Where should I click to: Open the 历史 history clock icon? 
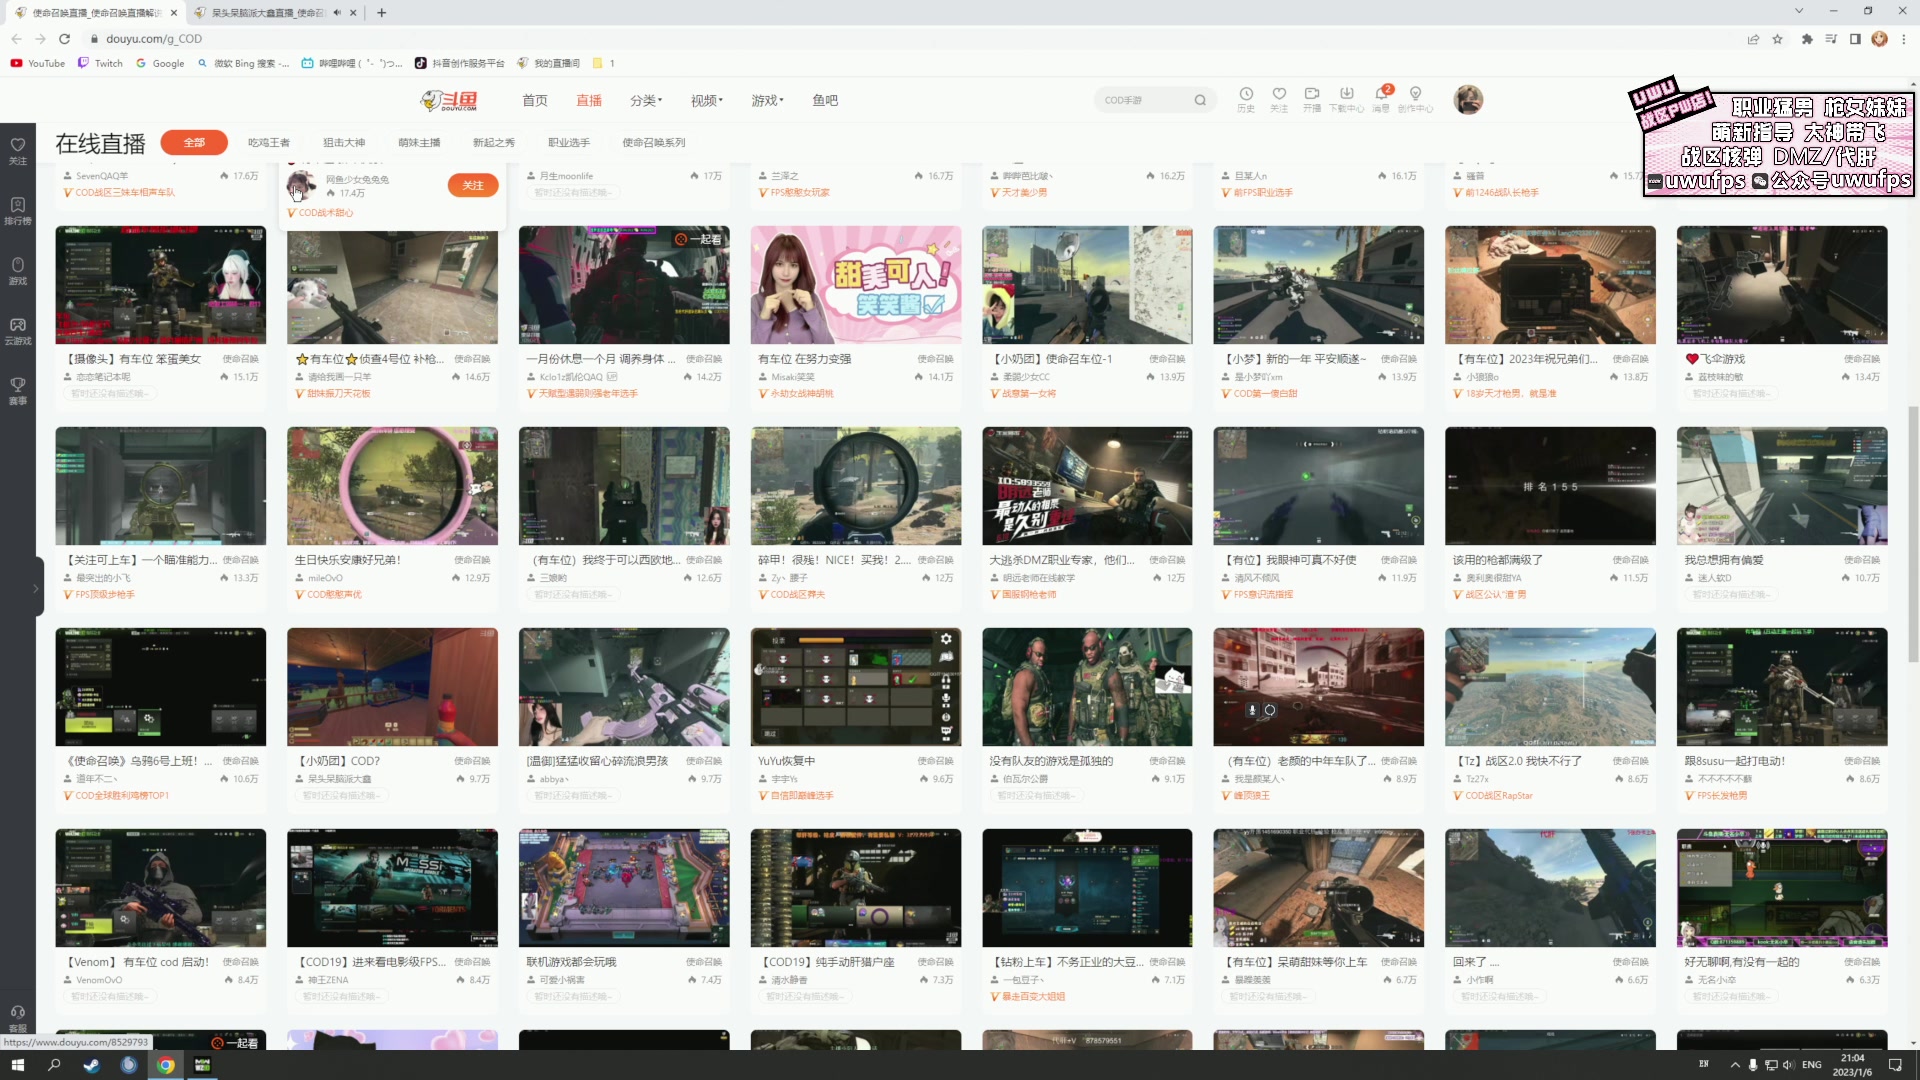[1246, 99]
